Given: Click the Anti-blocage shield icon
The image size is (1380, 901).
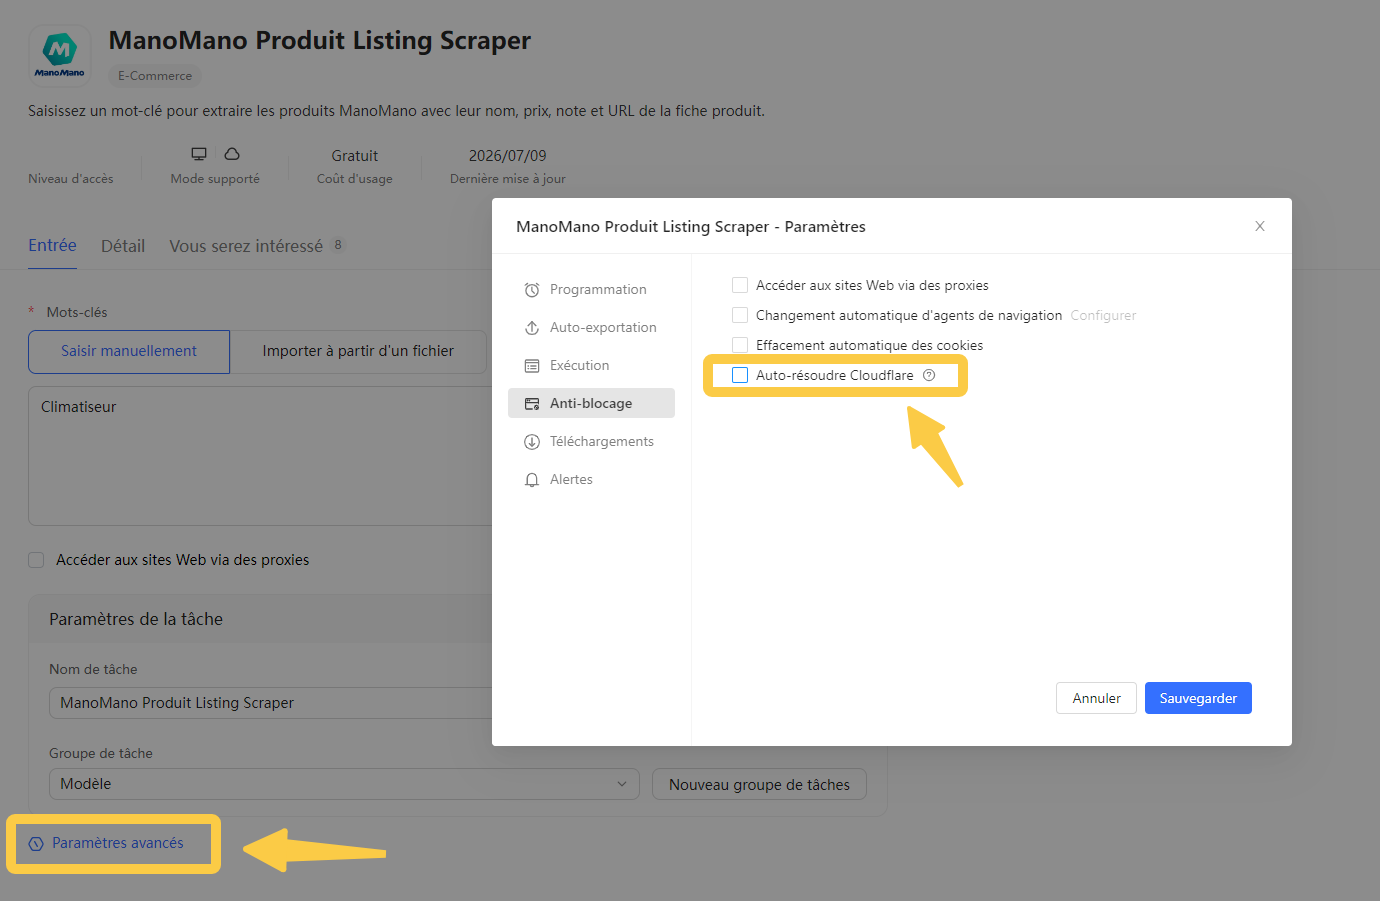Looking at the screenshot, I should 532,404.
